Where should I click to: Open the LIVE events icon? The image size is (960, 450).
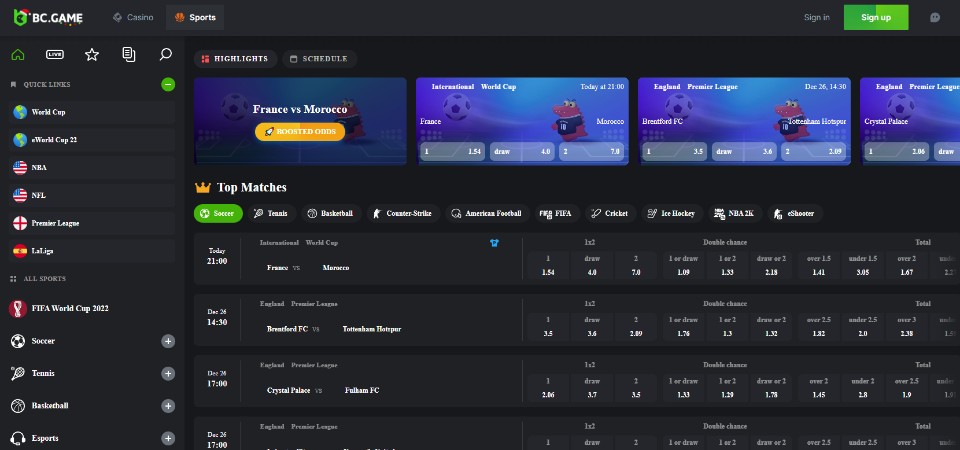tap(55, 54)
